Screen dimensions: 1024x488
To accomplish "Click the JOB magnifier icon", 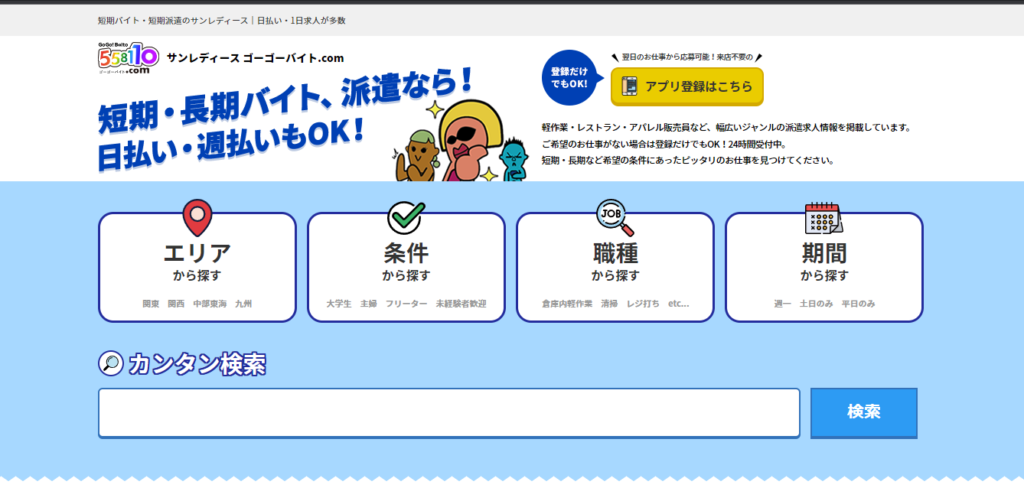I will tap(615, 218).
